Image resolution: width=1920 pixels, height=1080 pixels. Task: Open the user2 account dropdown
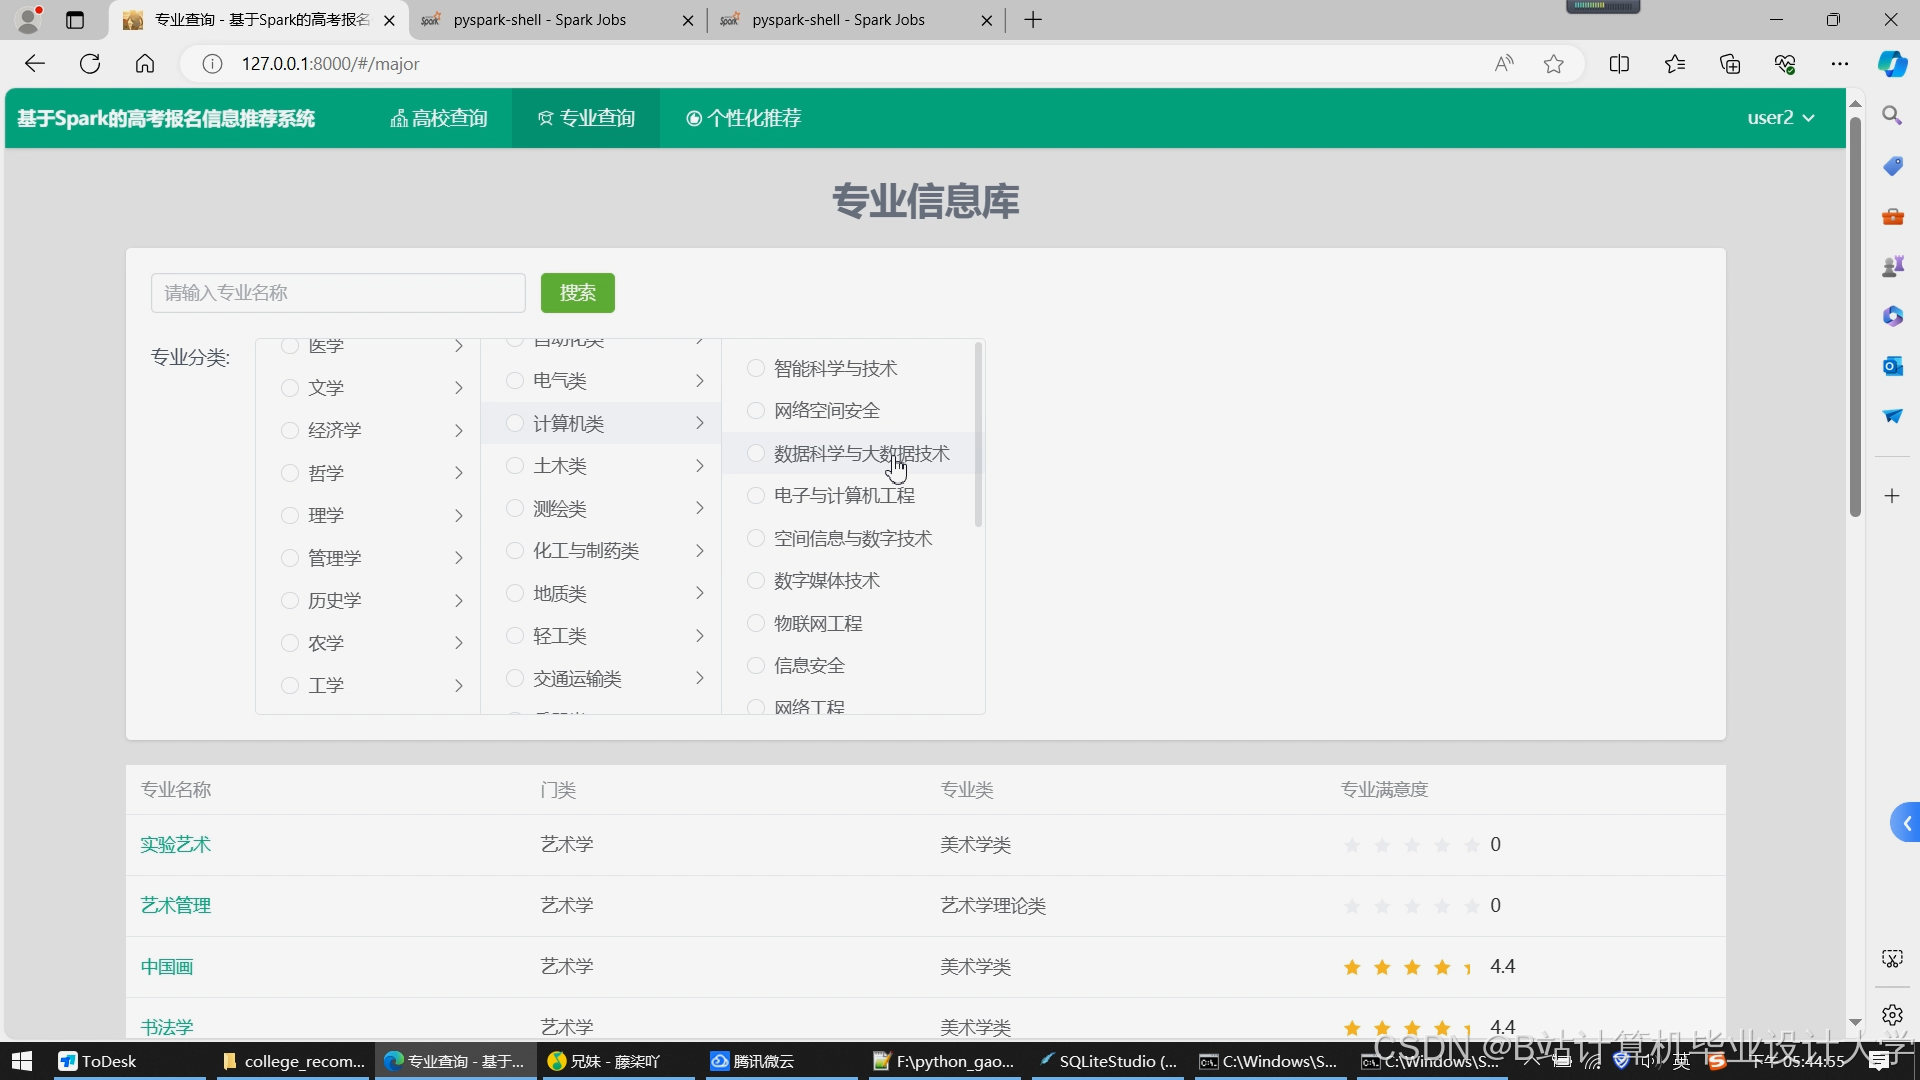tap(1780, 118)
